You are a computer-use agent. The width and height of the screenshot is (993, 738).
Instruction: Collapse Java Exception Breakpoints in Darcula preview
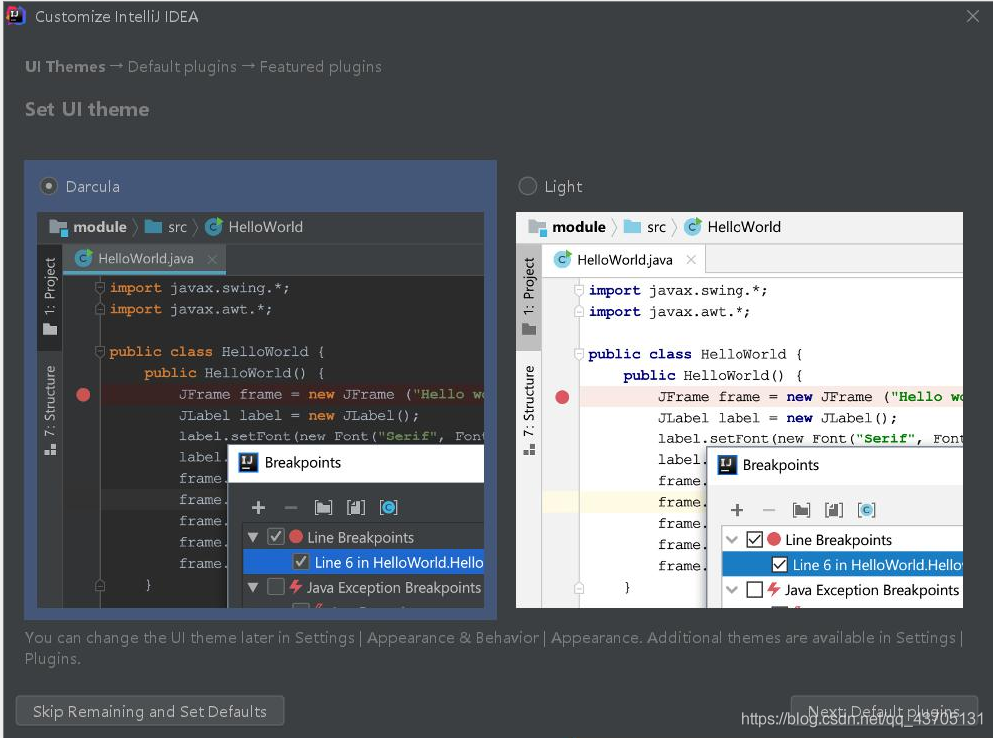pos(253,587)
